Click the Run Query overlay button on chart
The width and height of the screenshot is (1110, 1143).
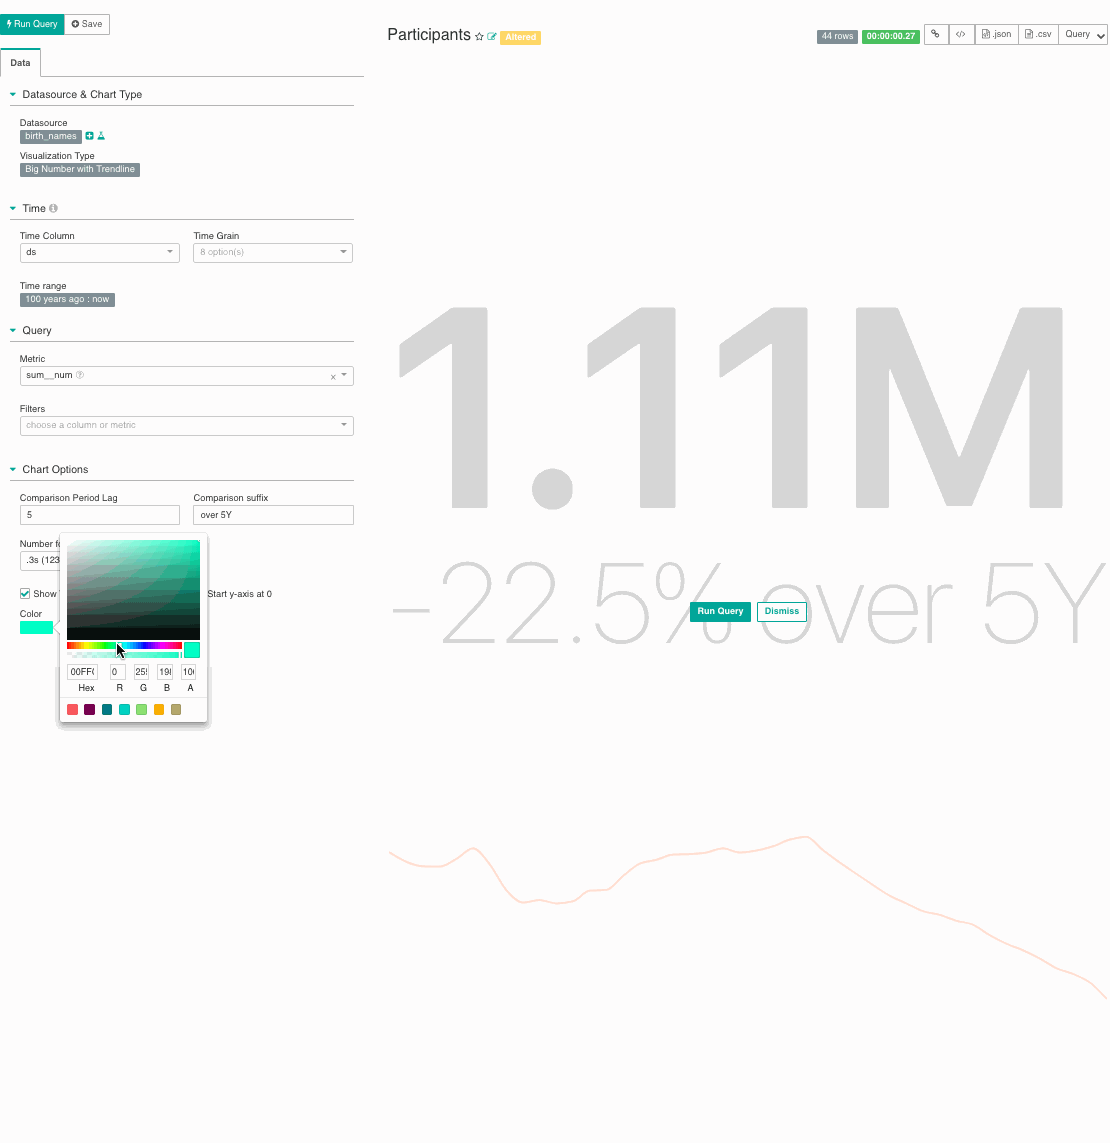tap(720, 612)
